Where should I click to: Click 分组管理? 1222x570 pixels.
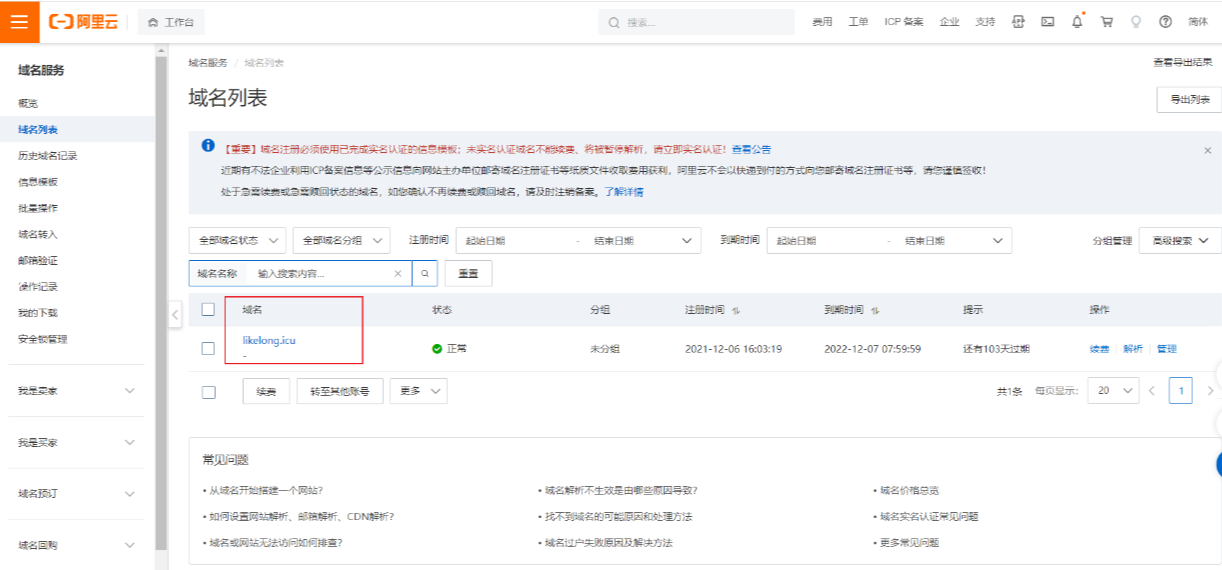coord(1112,241)
